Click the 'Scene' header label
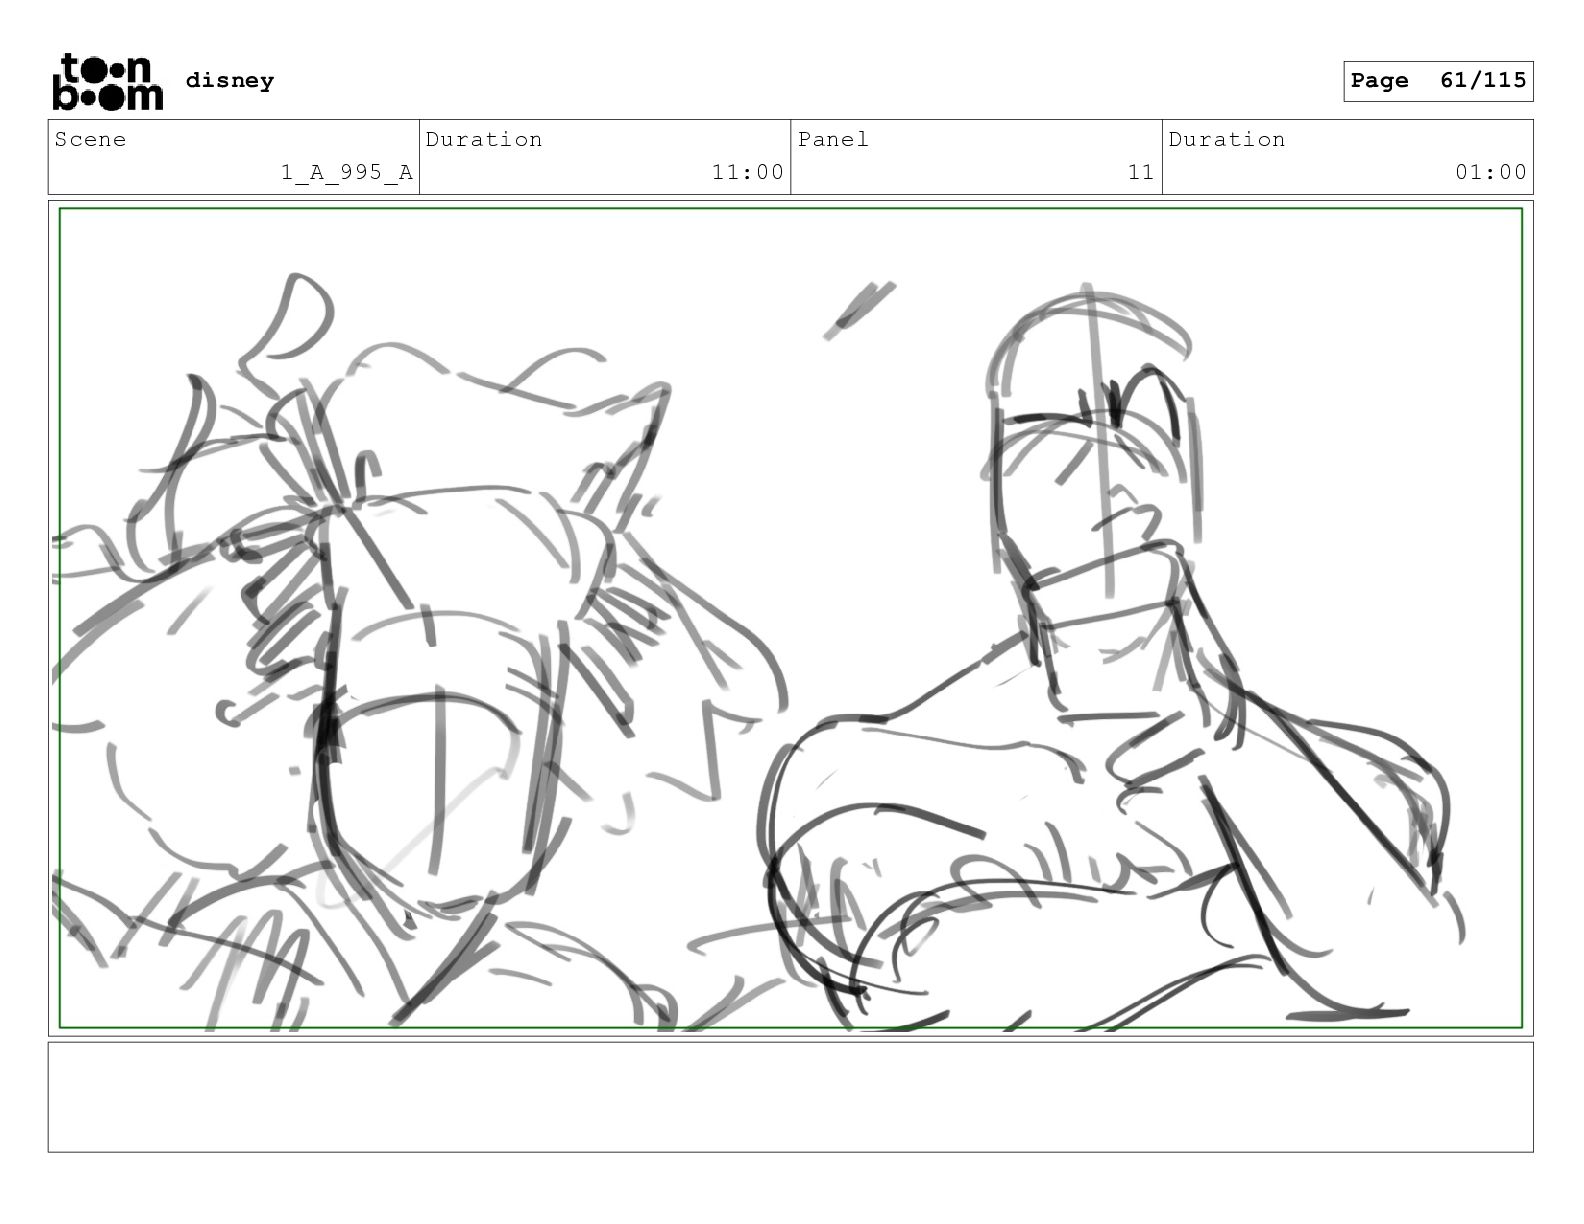Screen dimensions: 1584x1224 [x=91, y=139]
